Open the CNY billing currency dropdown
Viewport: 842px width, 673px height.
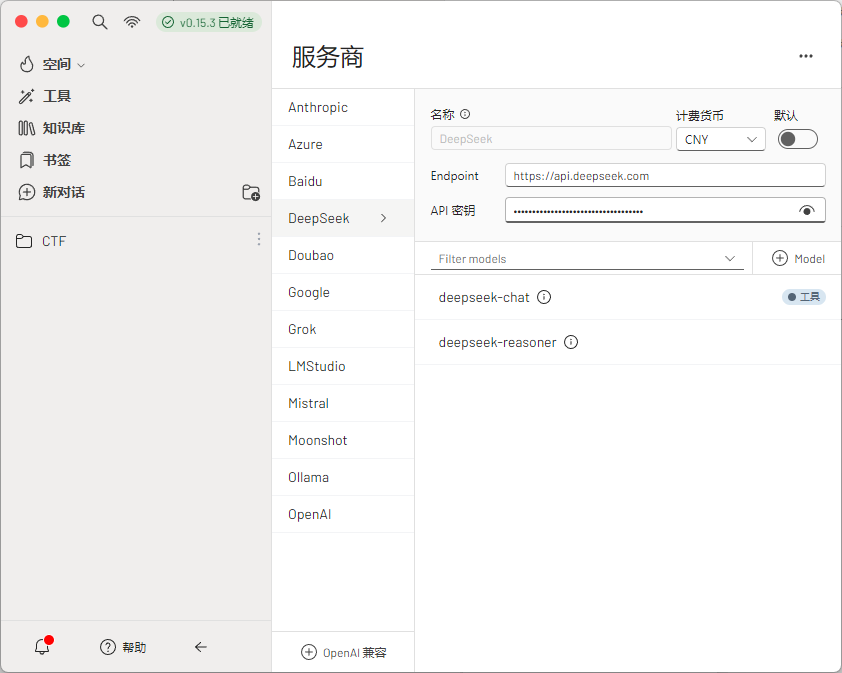point(721,140)
